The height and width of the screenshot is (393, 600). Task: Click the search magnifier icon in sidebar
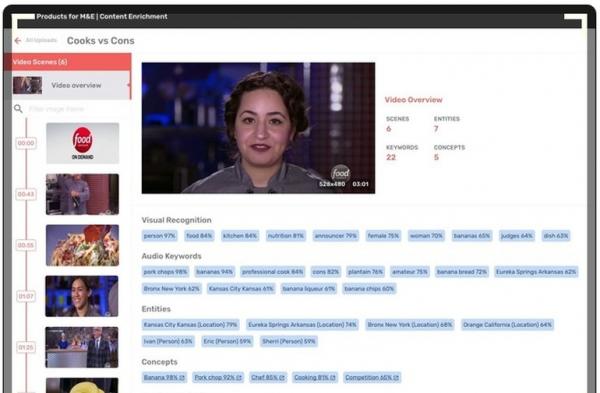coord(18,109)
